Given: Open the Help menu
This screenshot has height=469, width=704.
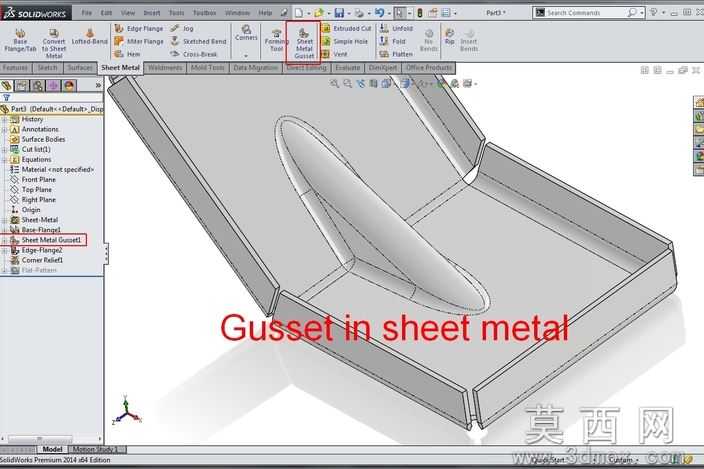Looking at the screenshot, I should coord(265,13).
